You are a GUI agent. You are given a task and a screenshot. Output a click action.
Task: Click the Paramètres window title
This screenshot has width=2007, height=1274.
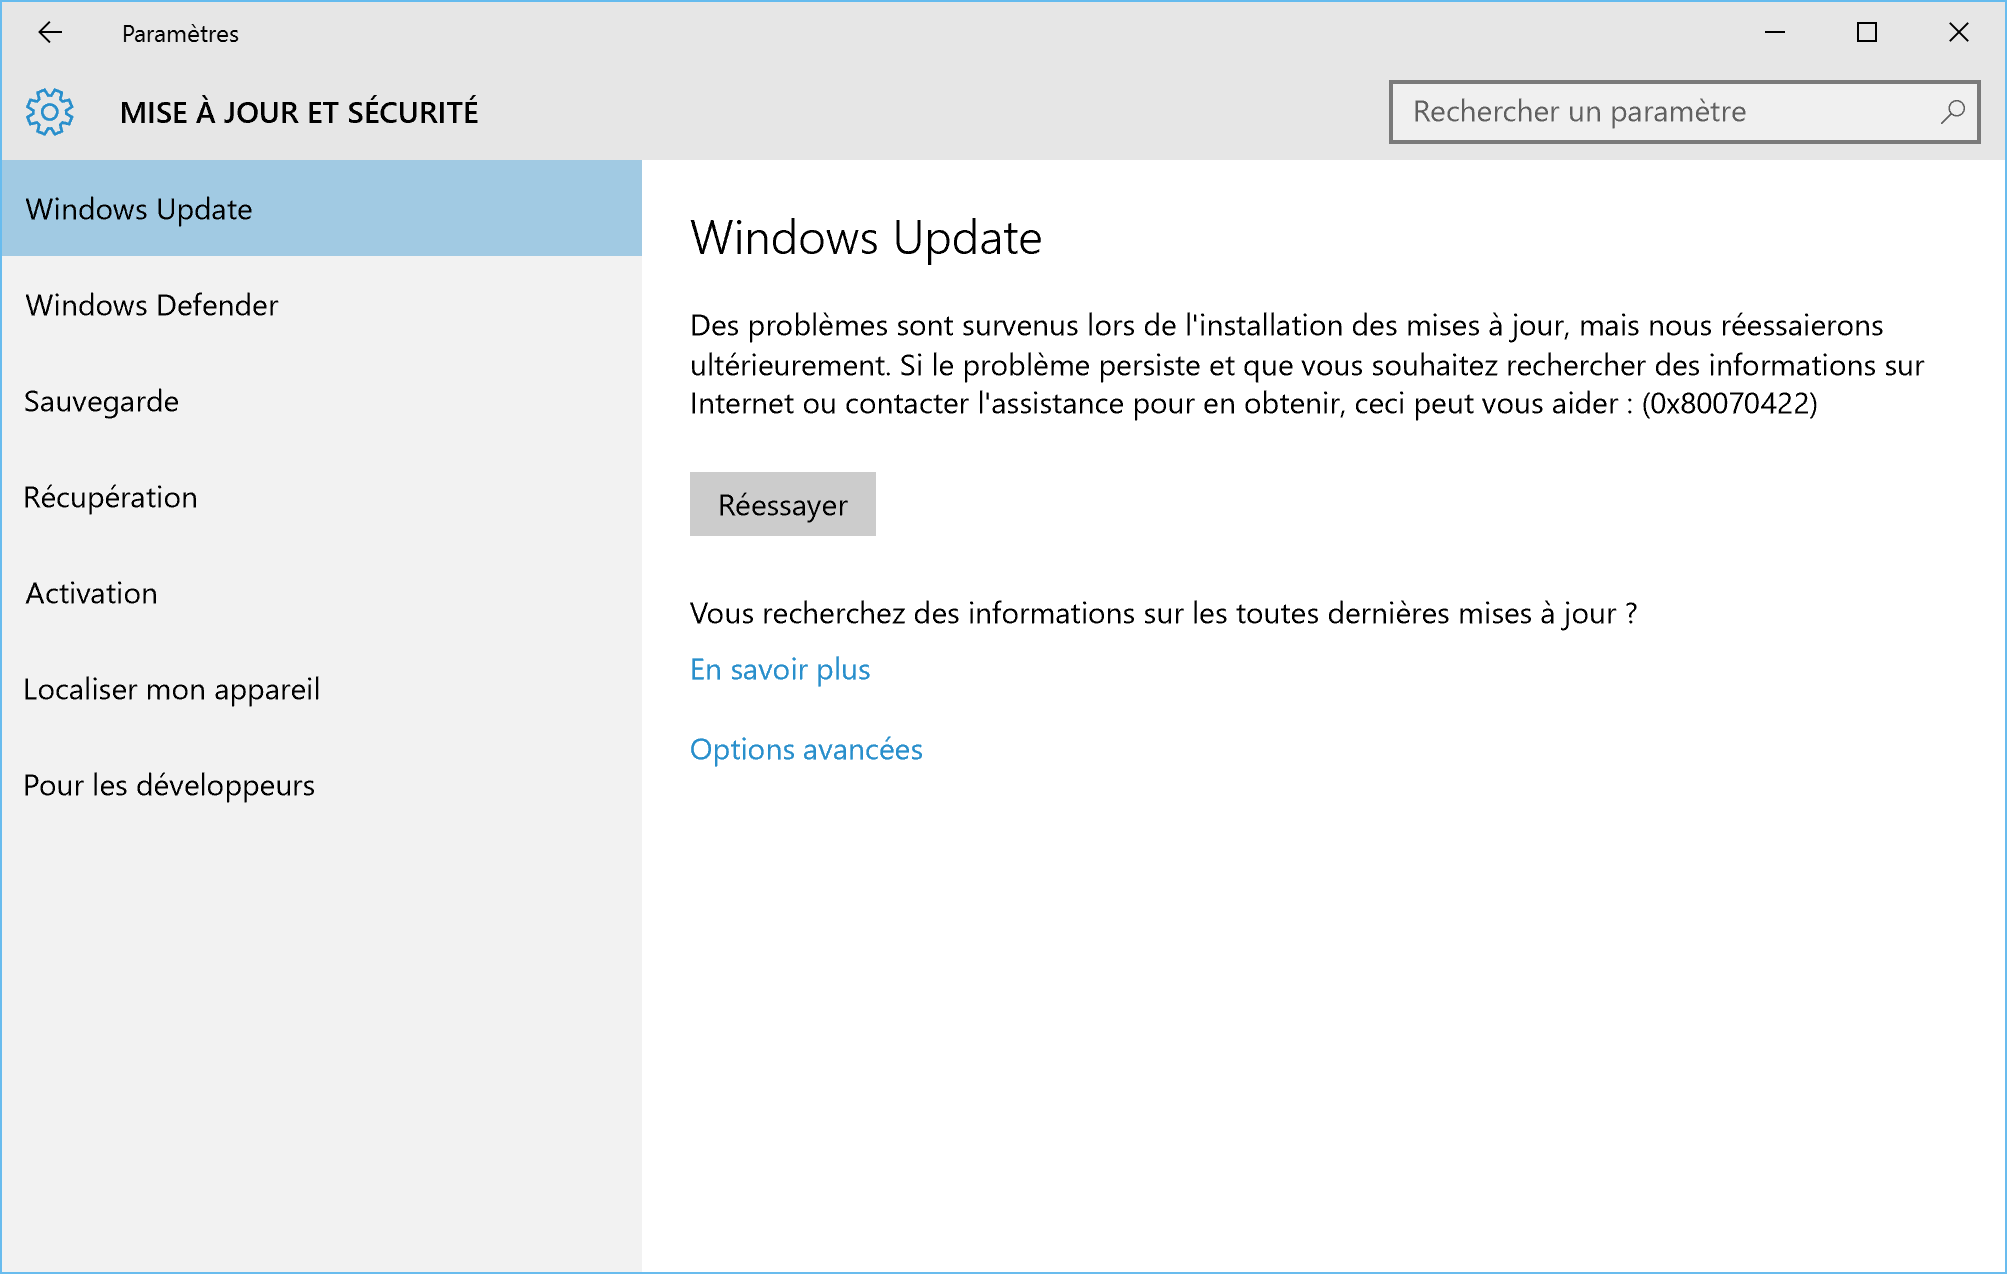coord(180,34)
